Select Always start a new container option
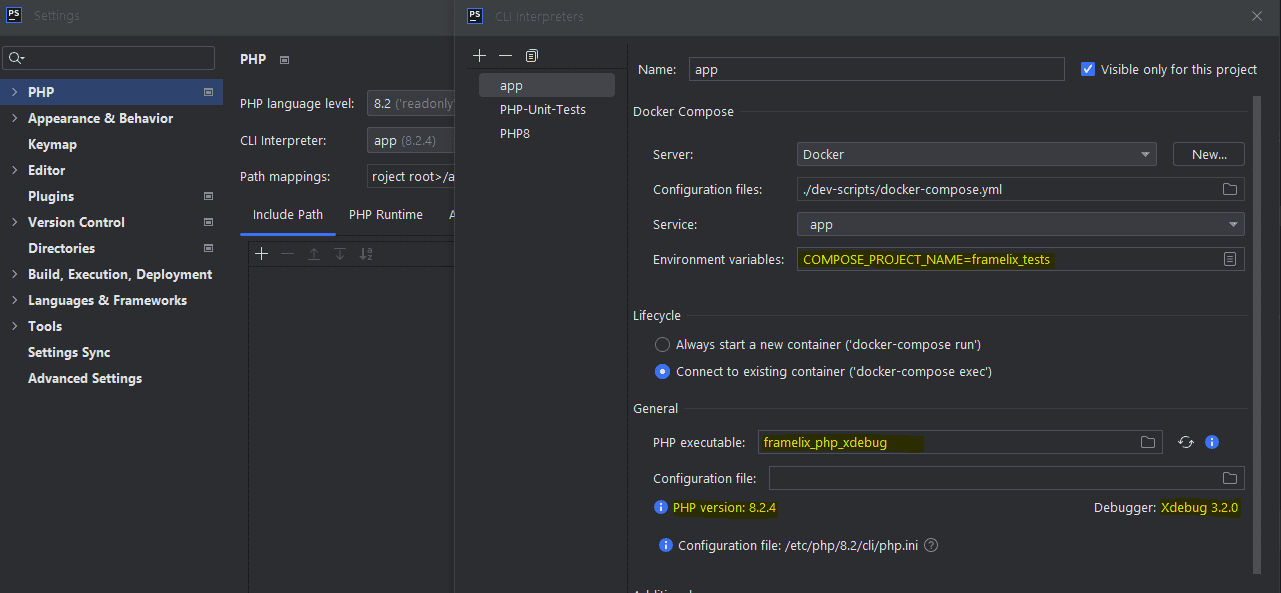The image size is (1281, 593). pyautogui.click(x=662, y=344)
